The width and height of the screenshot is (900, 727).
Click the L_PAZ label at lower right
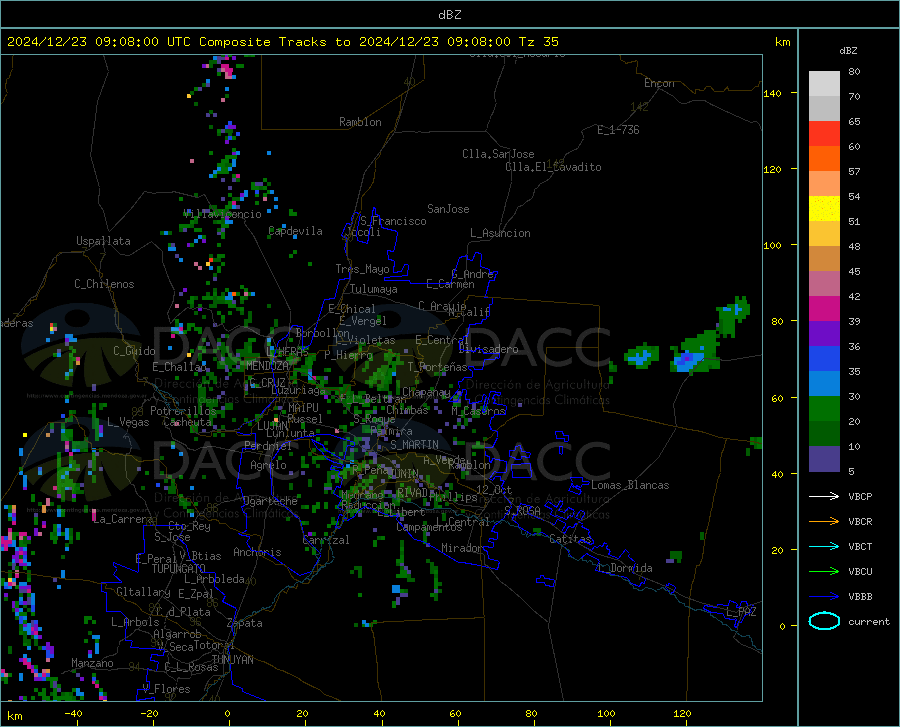[x=741, y=612]
